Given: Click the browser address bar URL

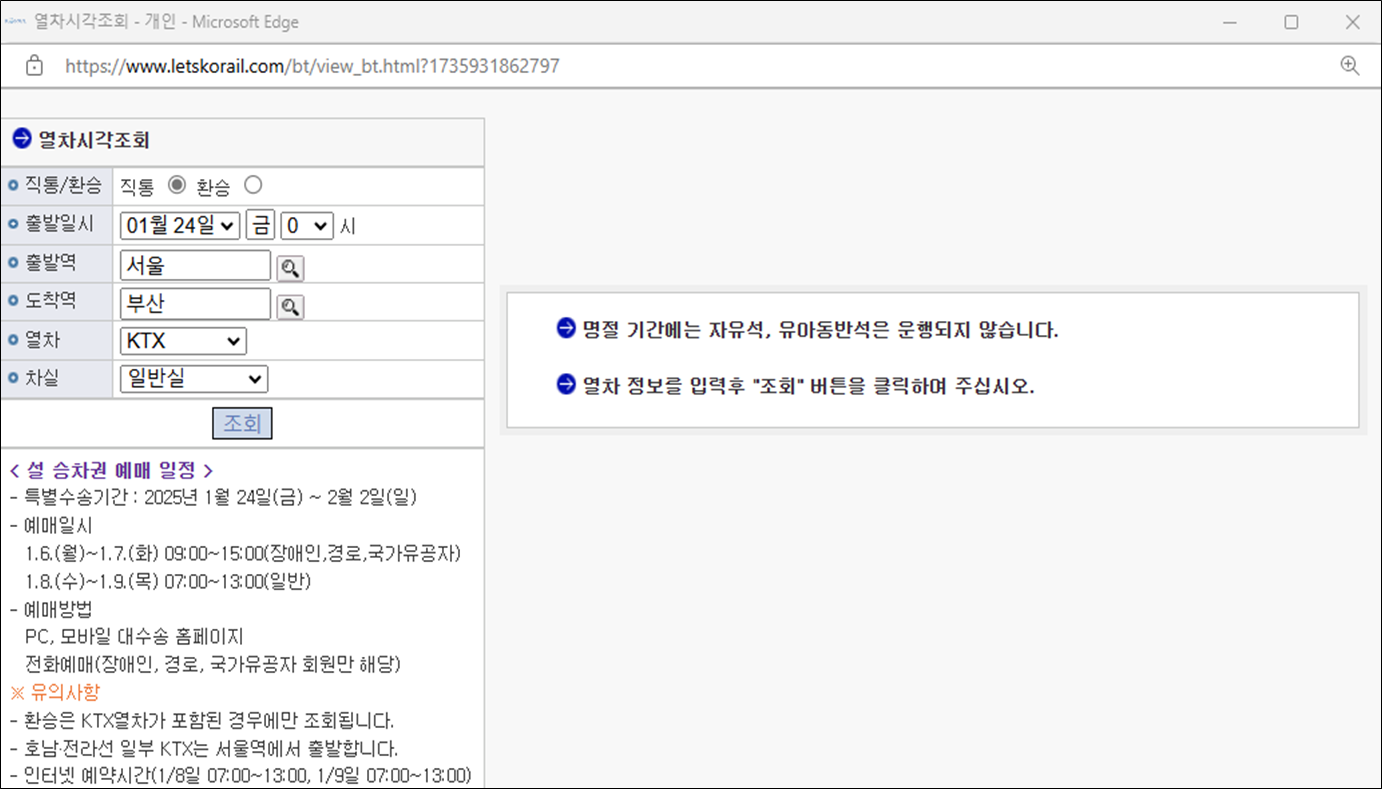Looking at the screenshot, I should point(312,66).
